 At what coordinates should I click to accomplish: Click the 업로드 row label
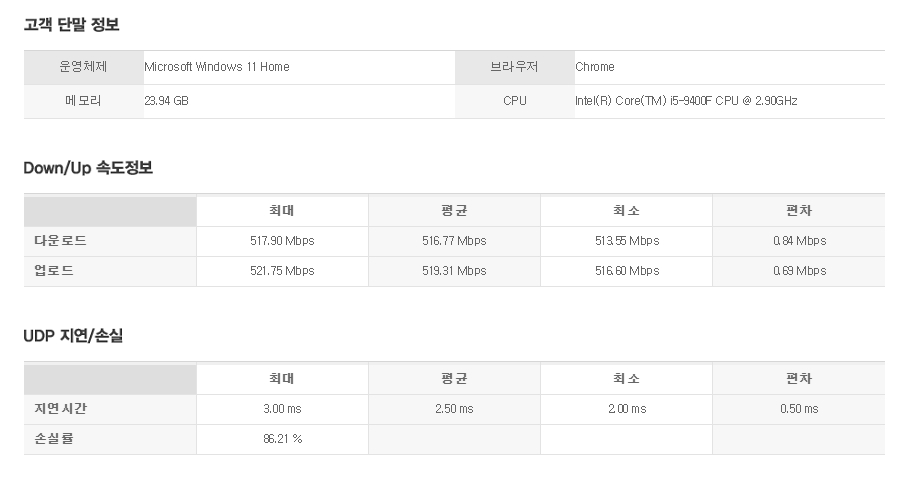(x=54, y=271)
